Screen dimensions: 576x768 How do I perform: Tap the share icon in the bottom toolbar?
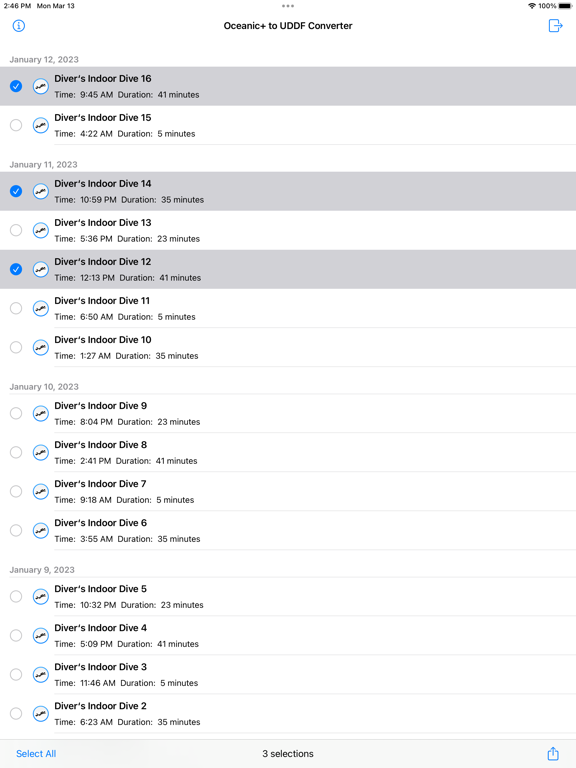tap(553, 753)
